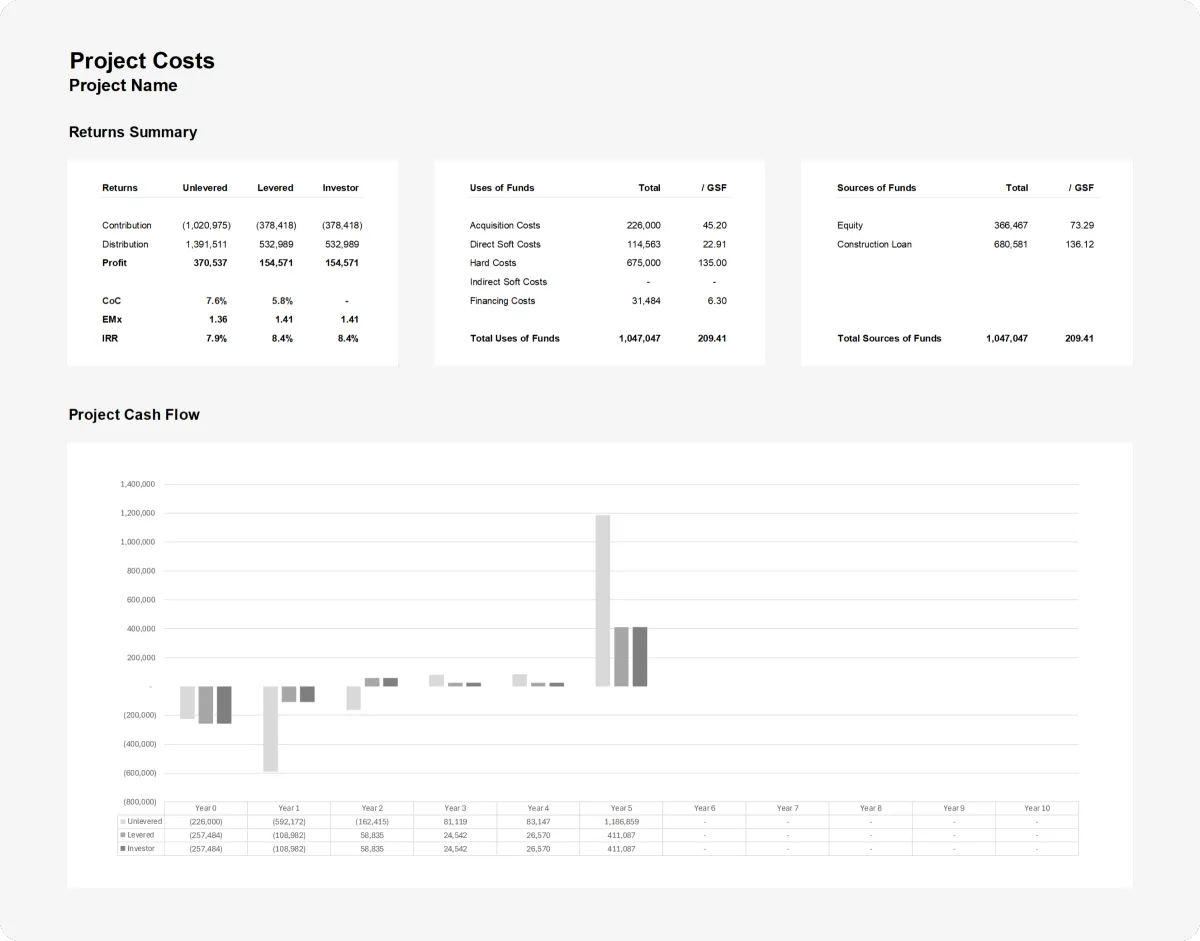1200x941 pixels.
Task: Click the "Project Cash Flow" section heading
Action: (x=134, y=415)
